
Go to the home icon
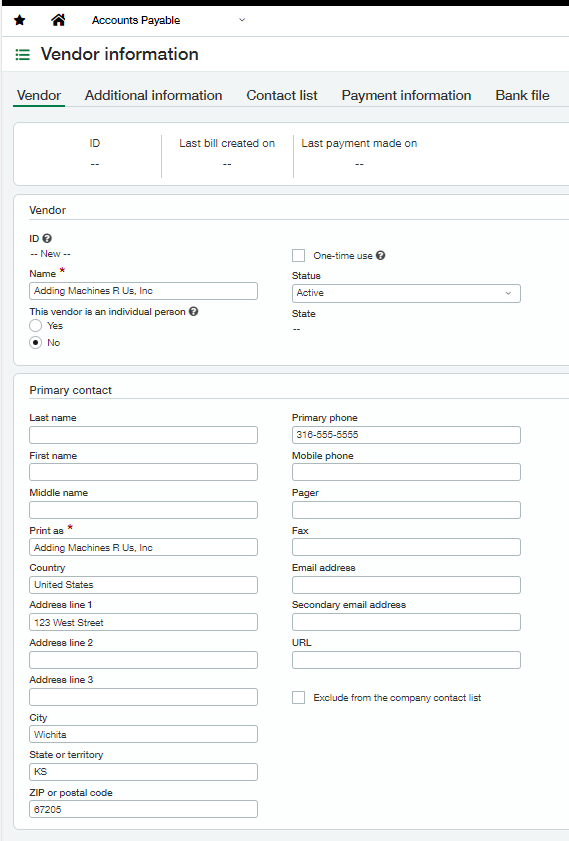point(58,20)
